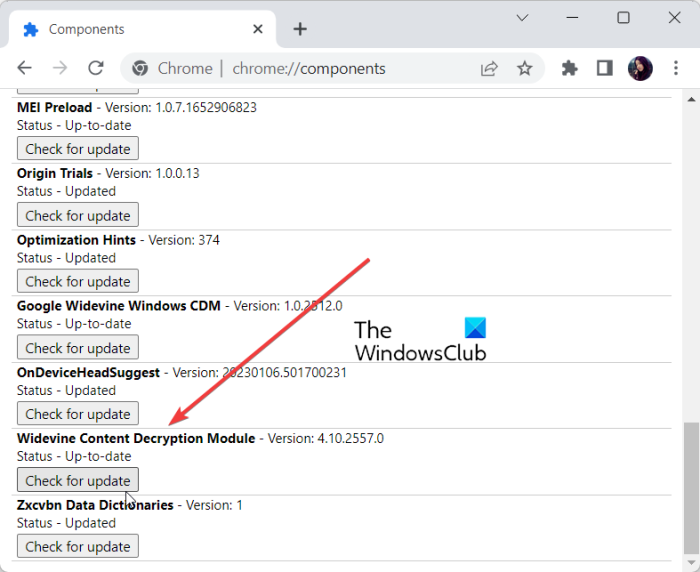Click version text '1.0.7.1652906823'
This screenshot has height=572, width=700.
(x=206, y=108)
